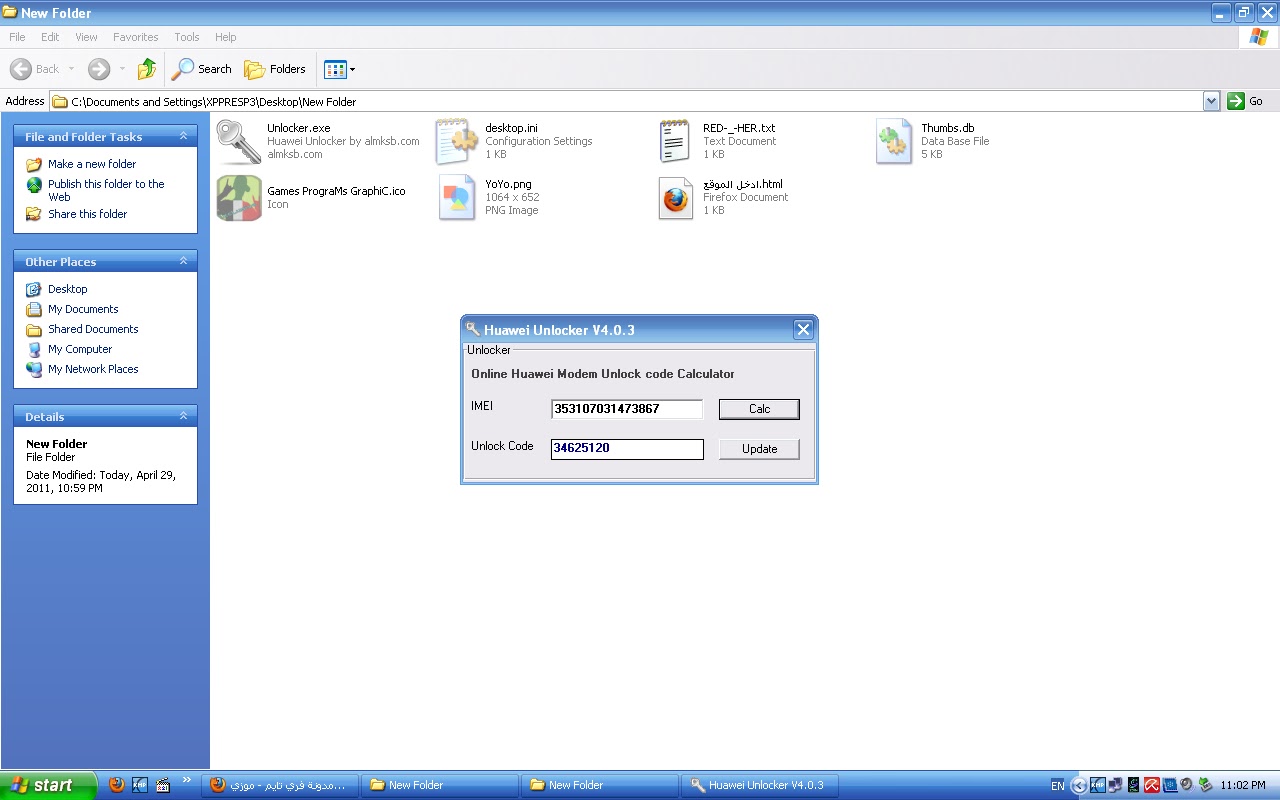Open the Help menu
Image resolution: width=1280 pixels, height=800 pixels.
[226, 37]
